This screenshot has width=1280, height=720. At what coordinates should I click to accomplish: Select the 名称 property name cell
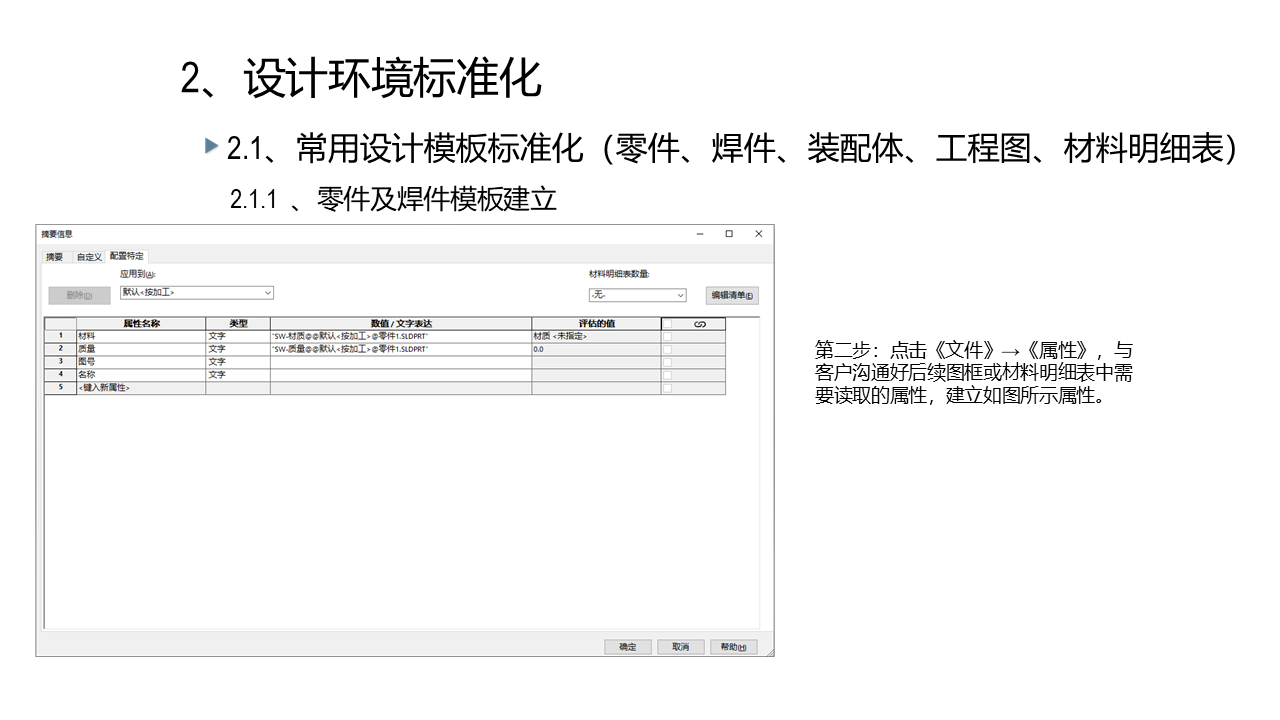(140, 375)
